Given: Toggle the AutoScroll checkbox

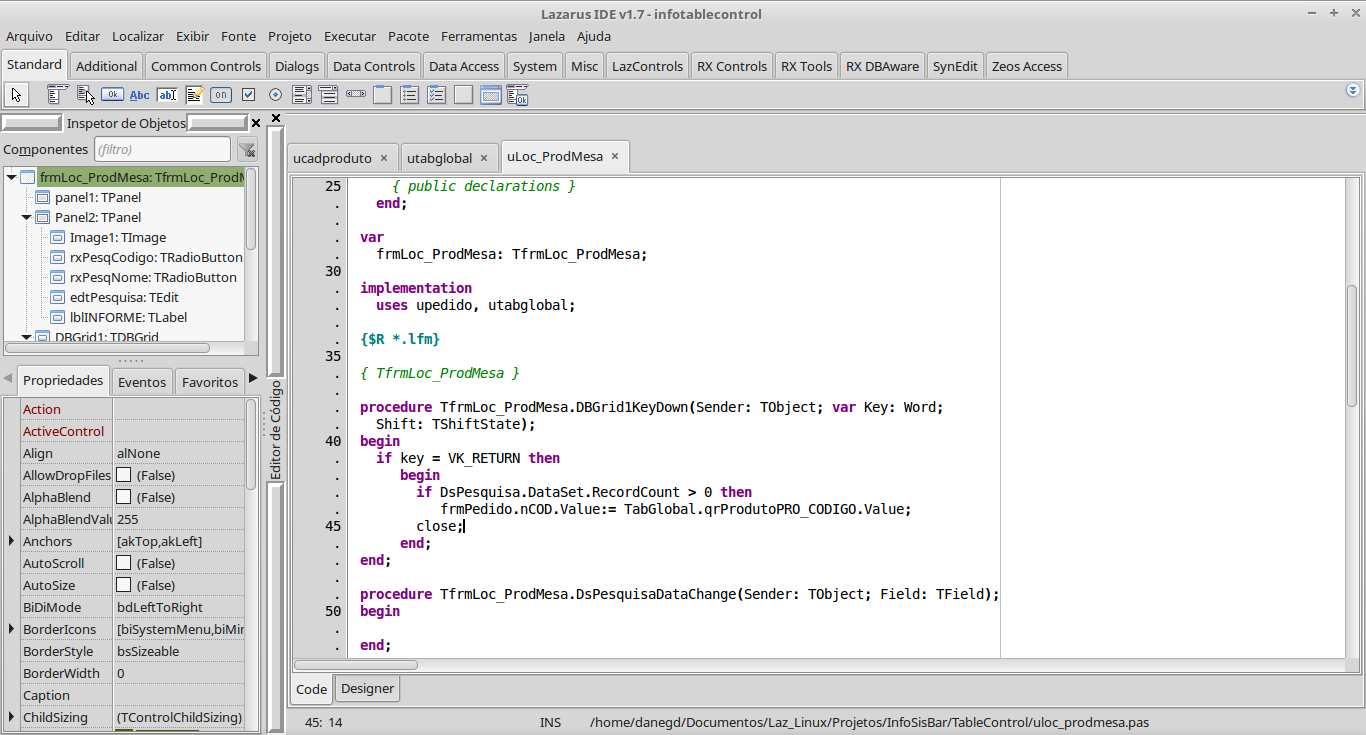Looking at the screenshot, I should (x=124, y=563).
